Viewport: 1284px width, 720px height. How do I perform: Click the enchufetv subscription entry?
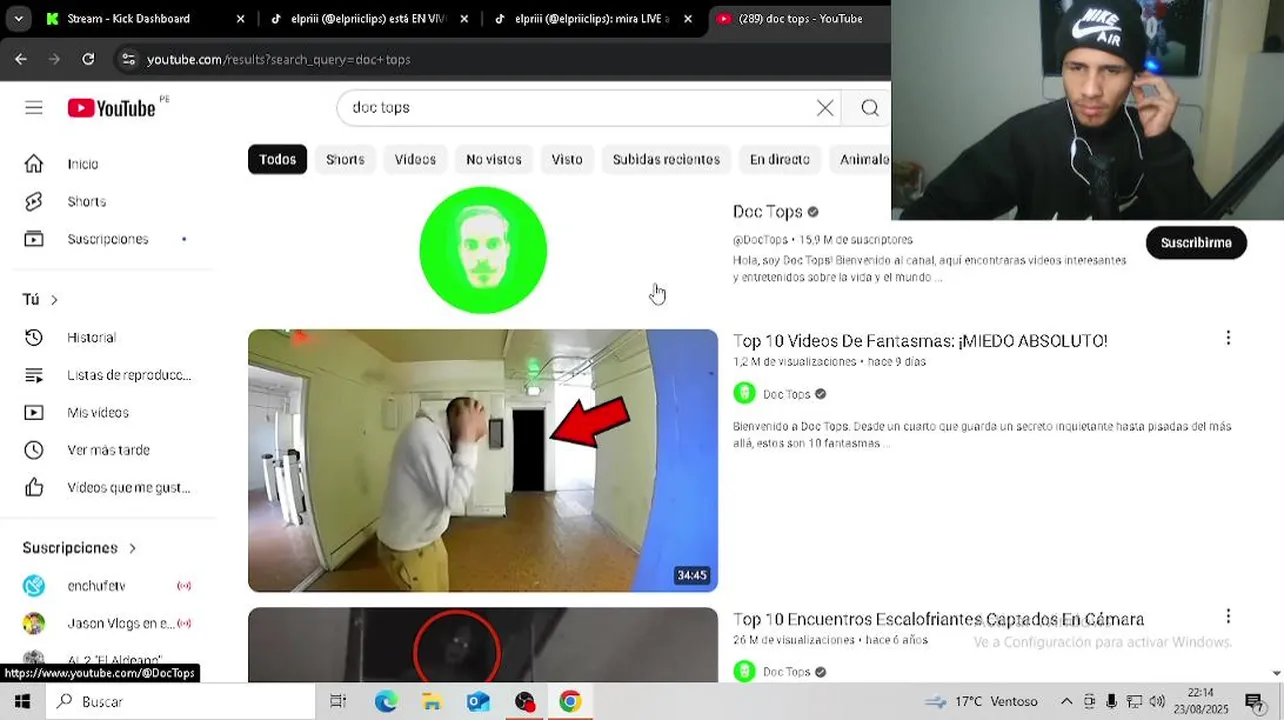point(108,586)
